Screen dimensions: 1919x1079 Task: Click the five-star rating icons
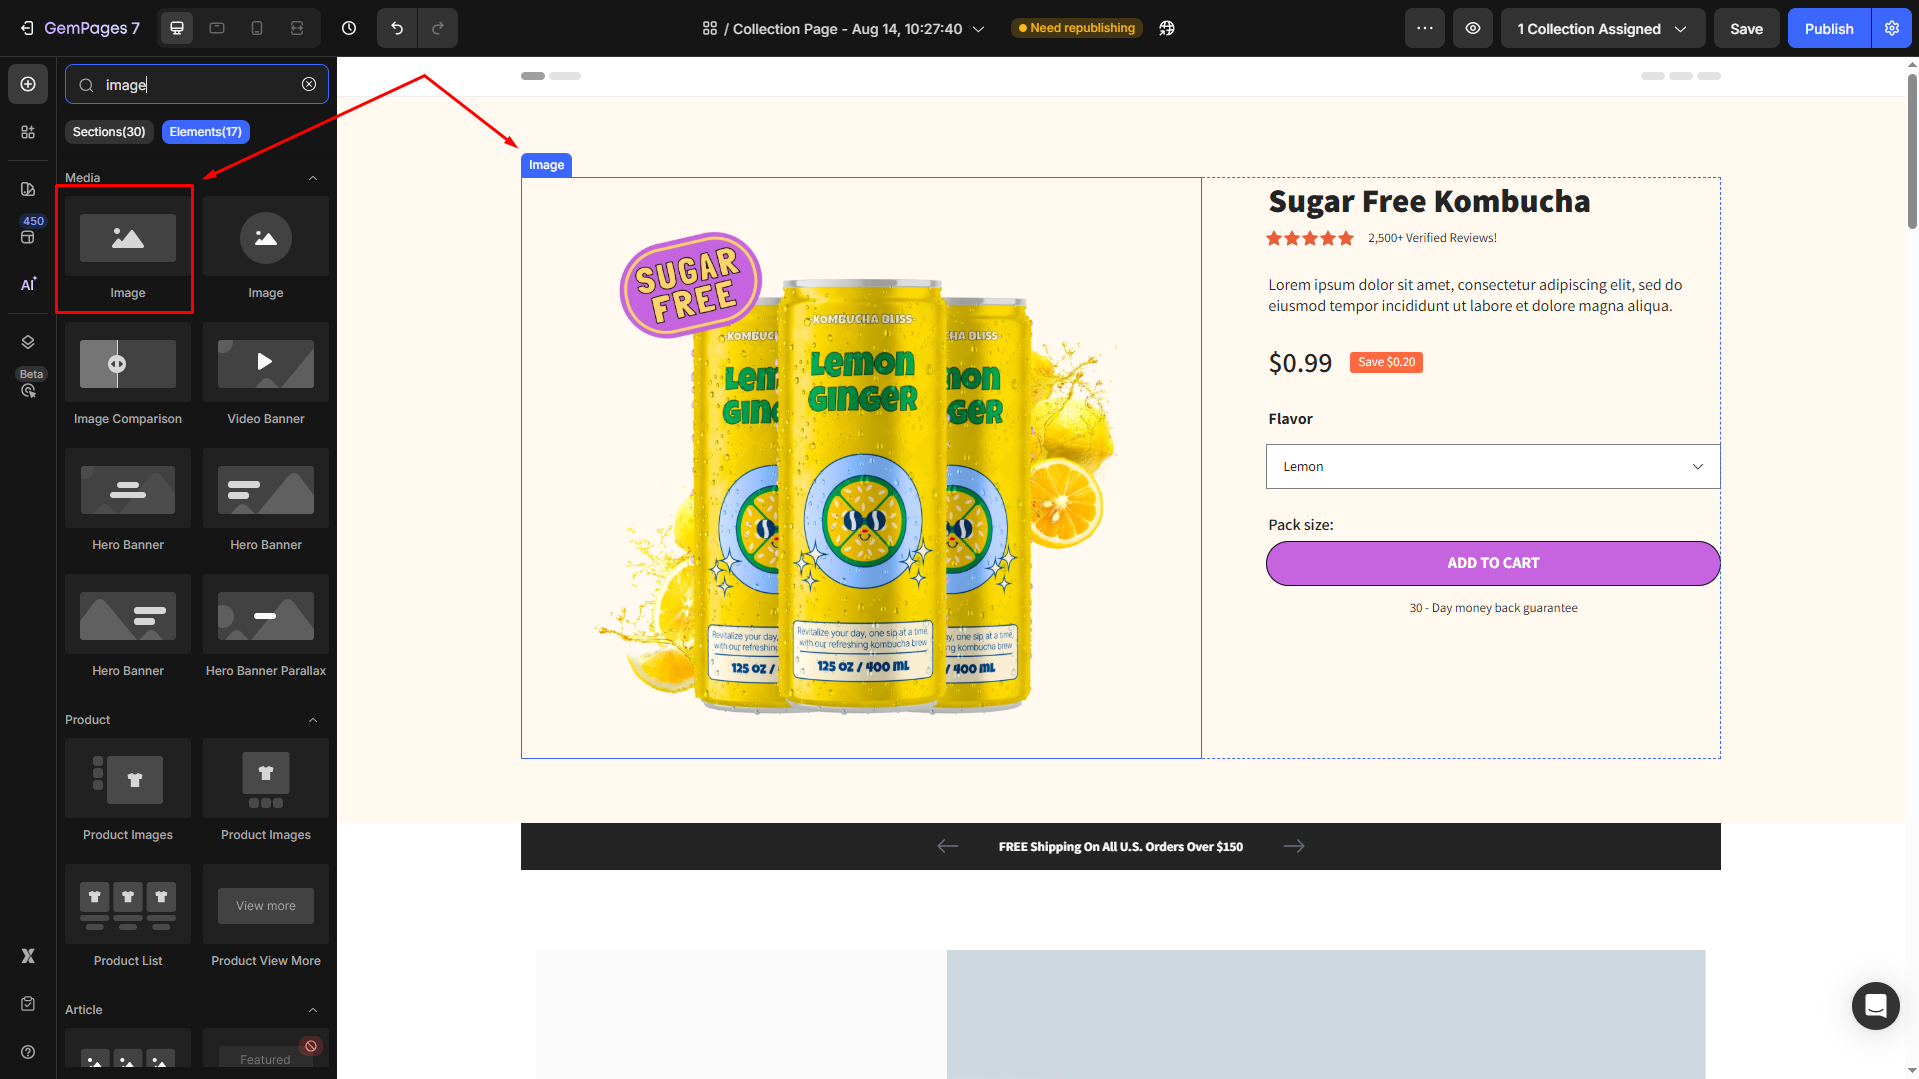pos(1310,238)
